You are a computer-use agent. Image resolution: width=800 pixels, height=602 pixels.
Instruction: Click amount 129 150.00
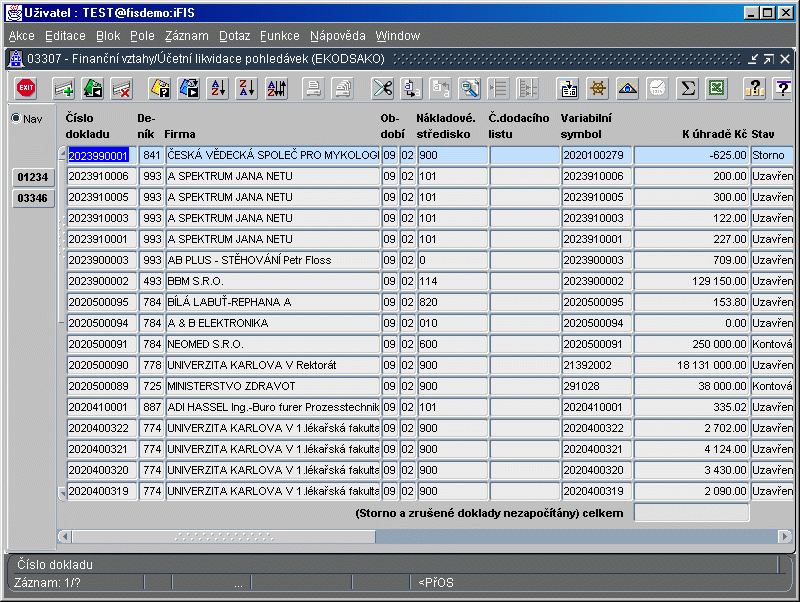point(691,281)
